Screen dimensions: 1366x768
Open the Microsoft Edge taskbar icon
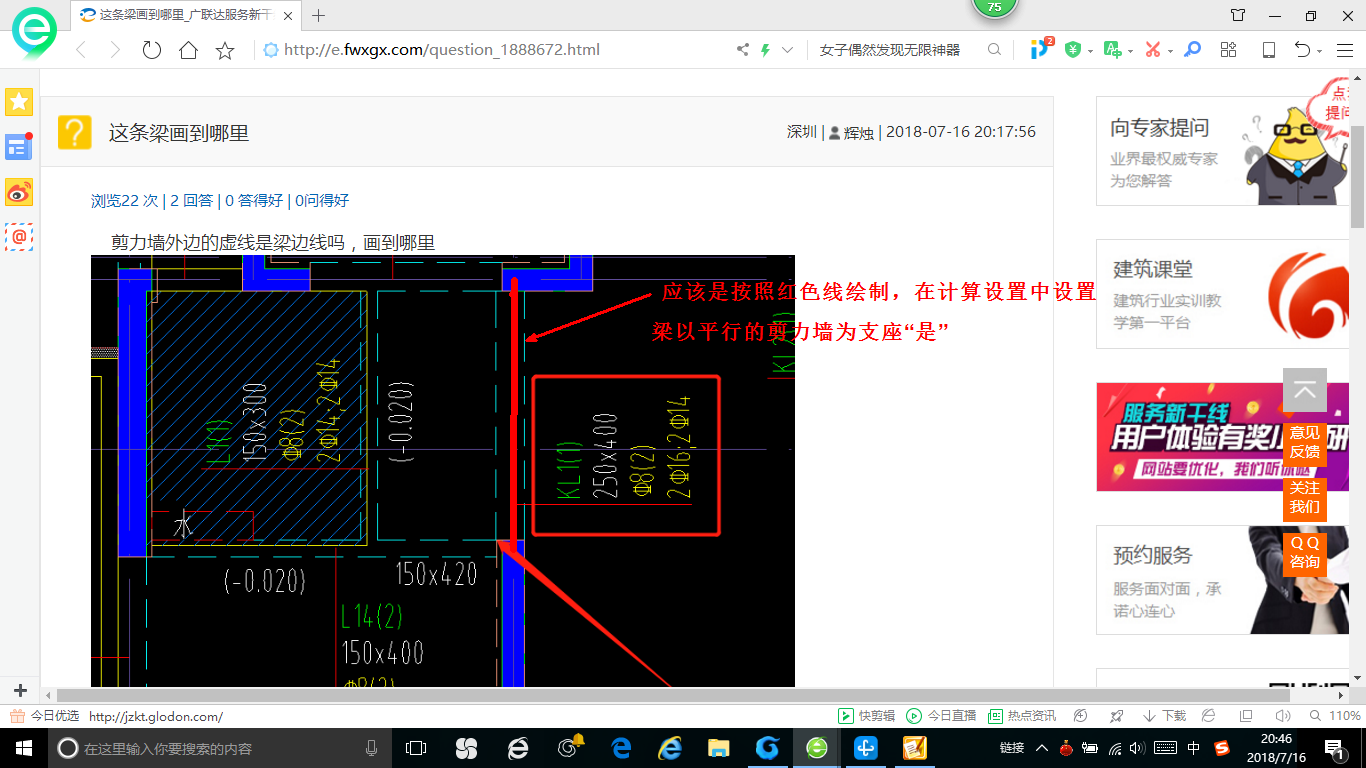click(620, 748)
